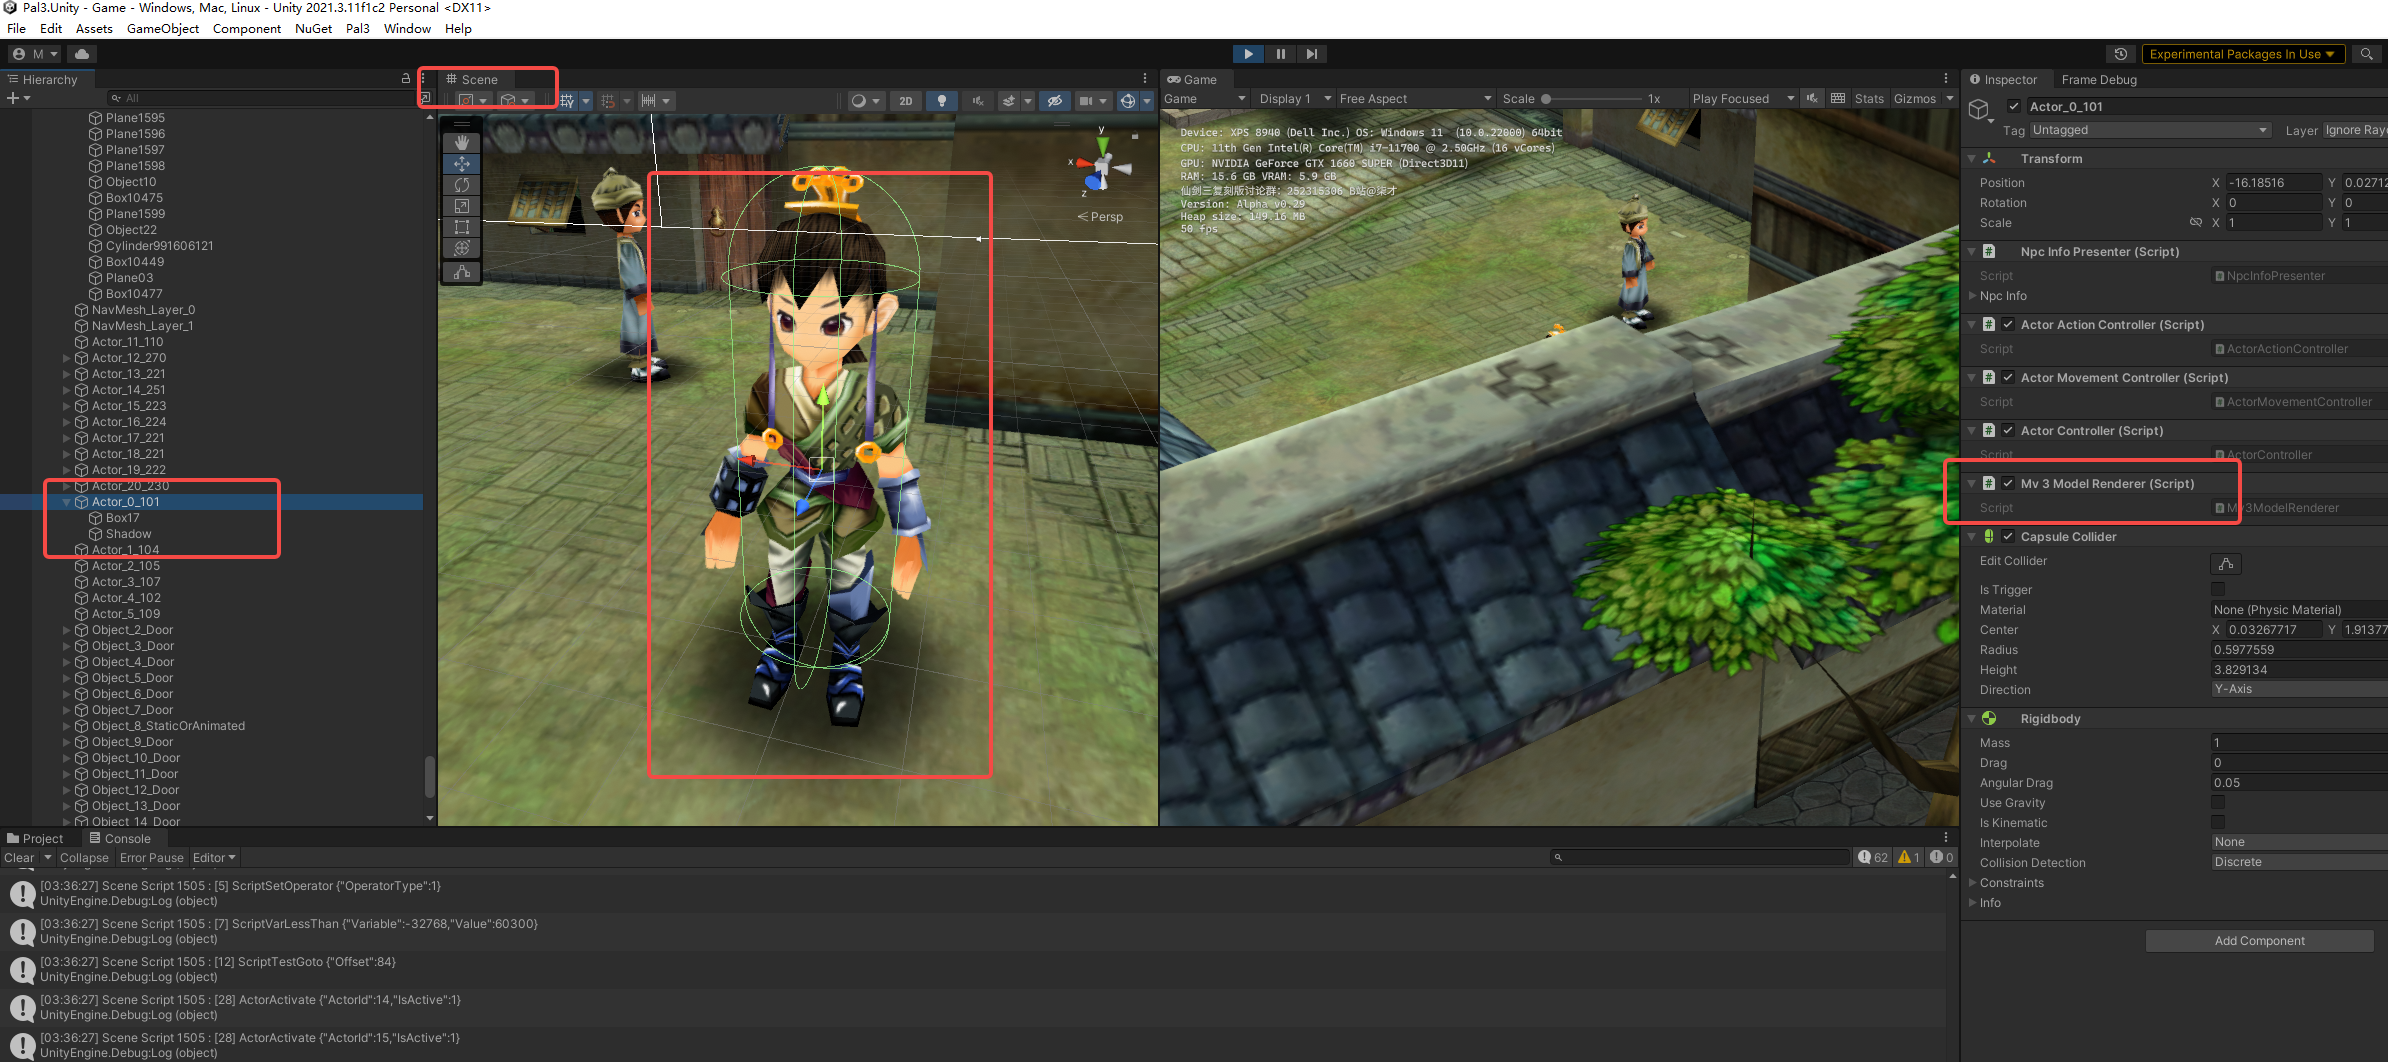
Task: Clear the Console messages
Action: 19,857
